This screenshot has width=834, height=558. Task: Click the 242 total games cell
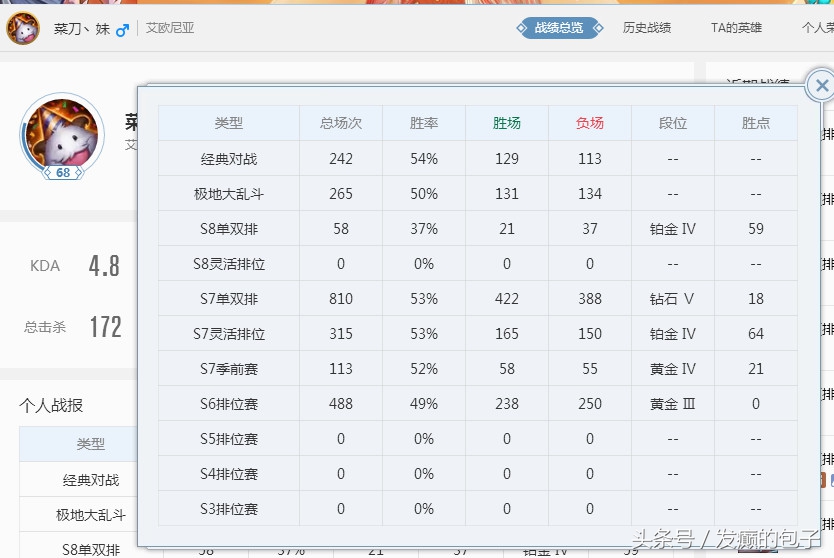tap(341, 159)
